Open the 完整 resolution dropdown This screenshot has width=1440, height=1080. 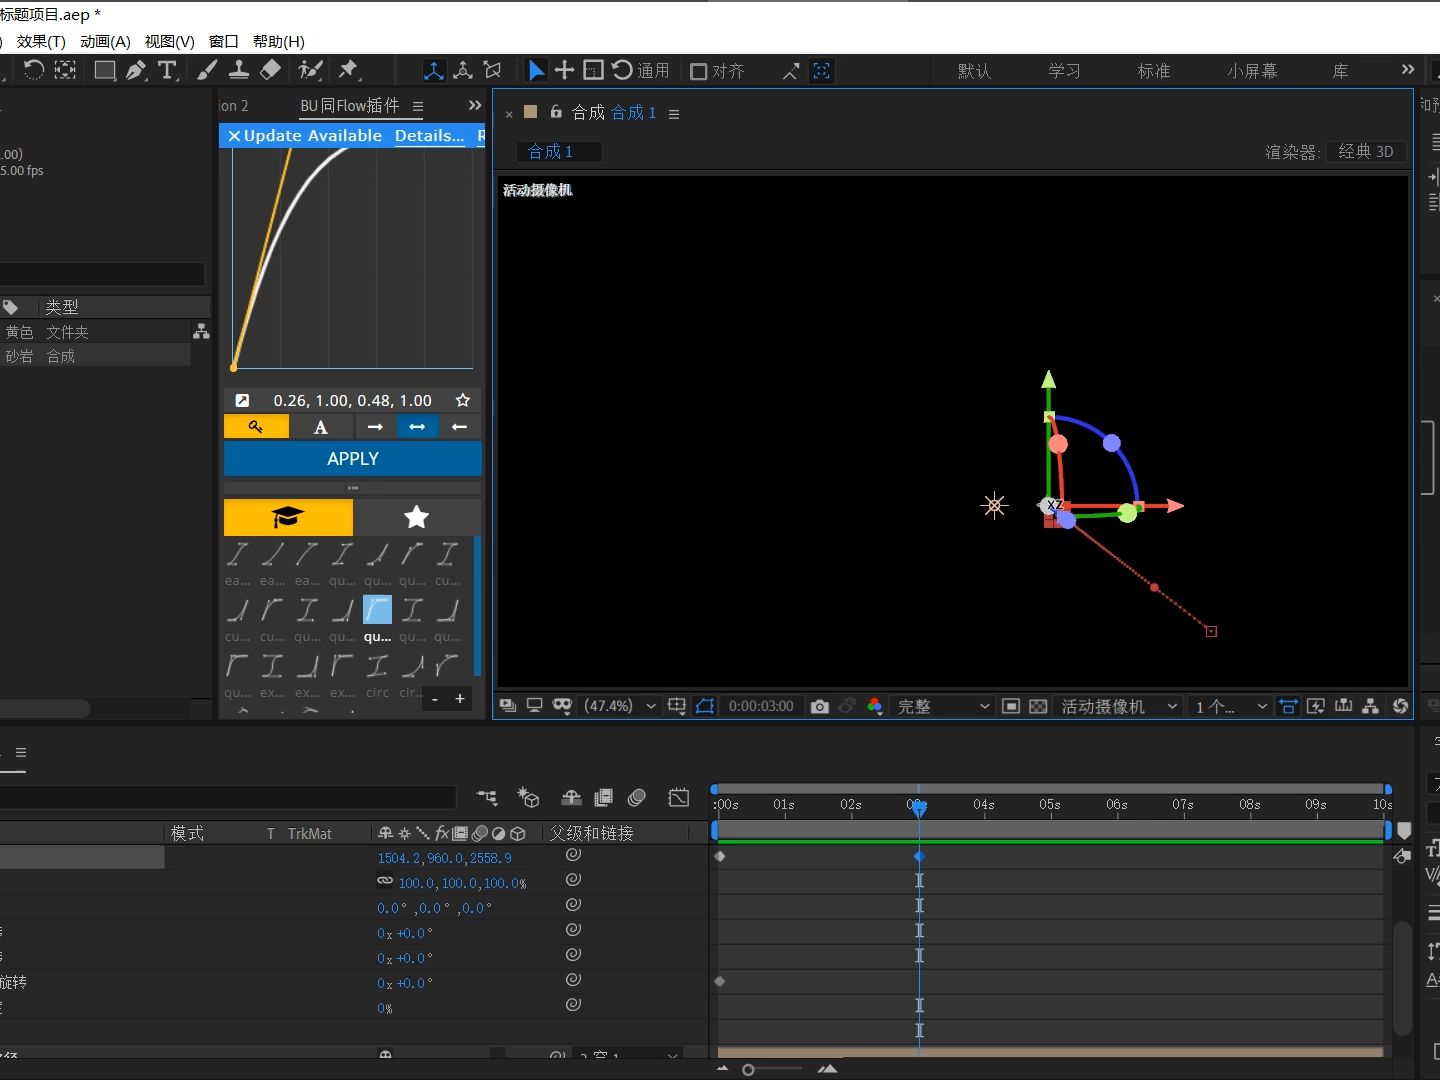pos(943,706)
